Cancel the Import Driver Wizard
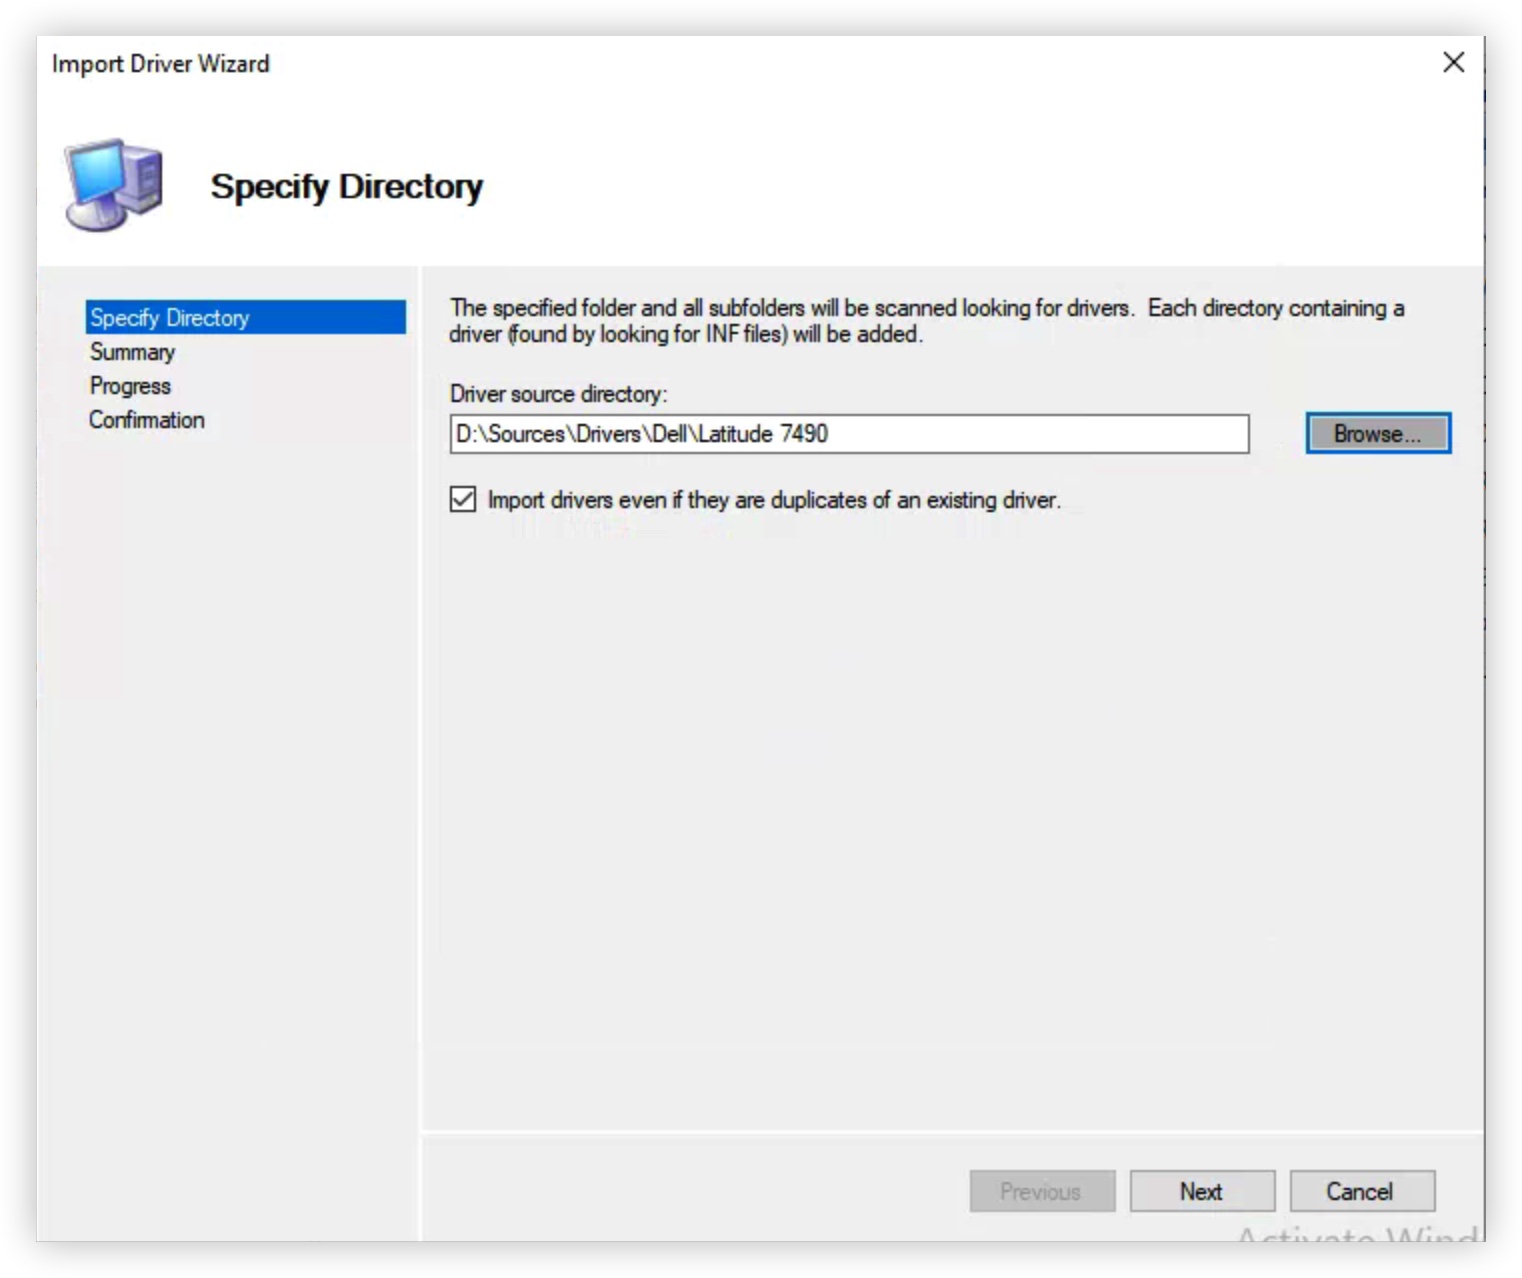 pyautogui.click(x=1361, y=1191)
